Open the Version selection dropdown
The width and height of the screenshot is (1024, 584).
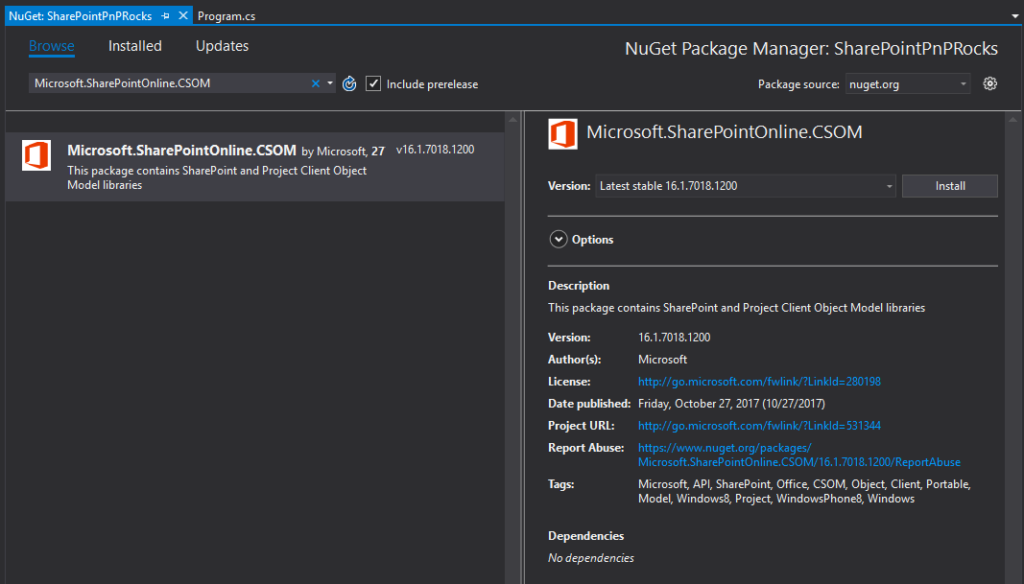click(745, 186)
